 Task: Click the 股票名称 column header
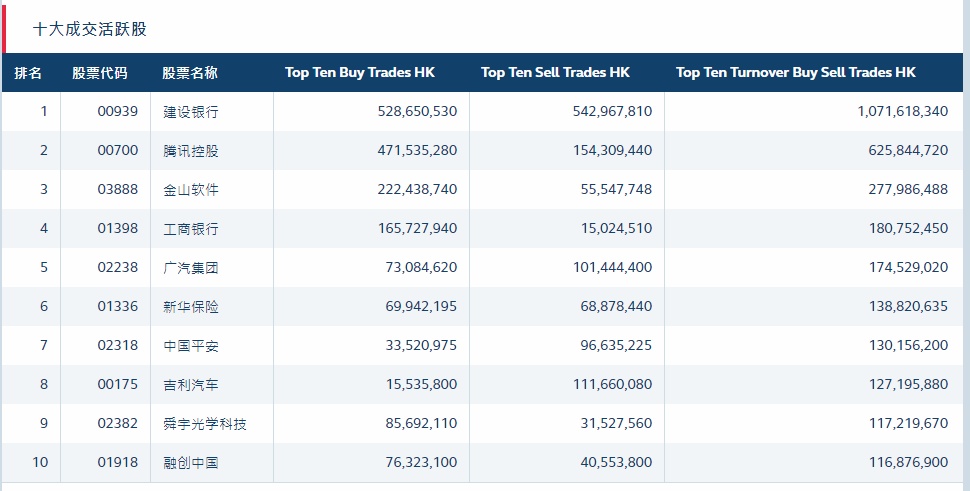pos(190,73)
